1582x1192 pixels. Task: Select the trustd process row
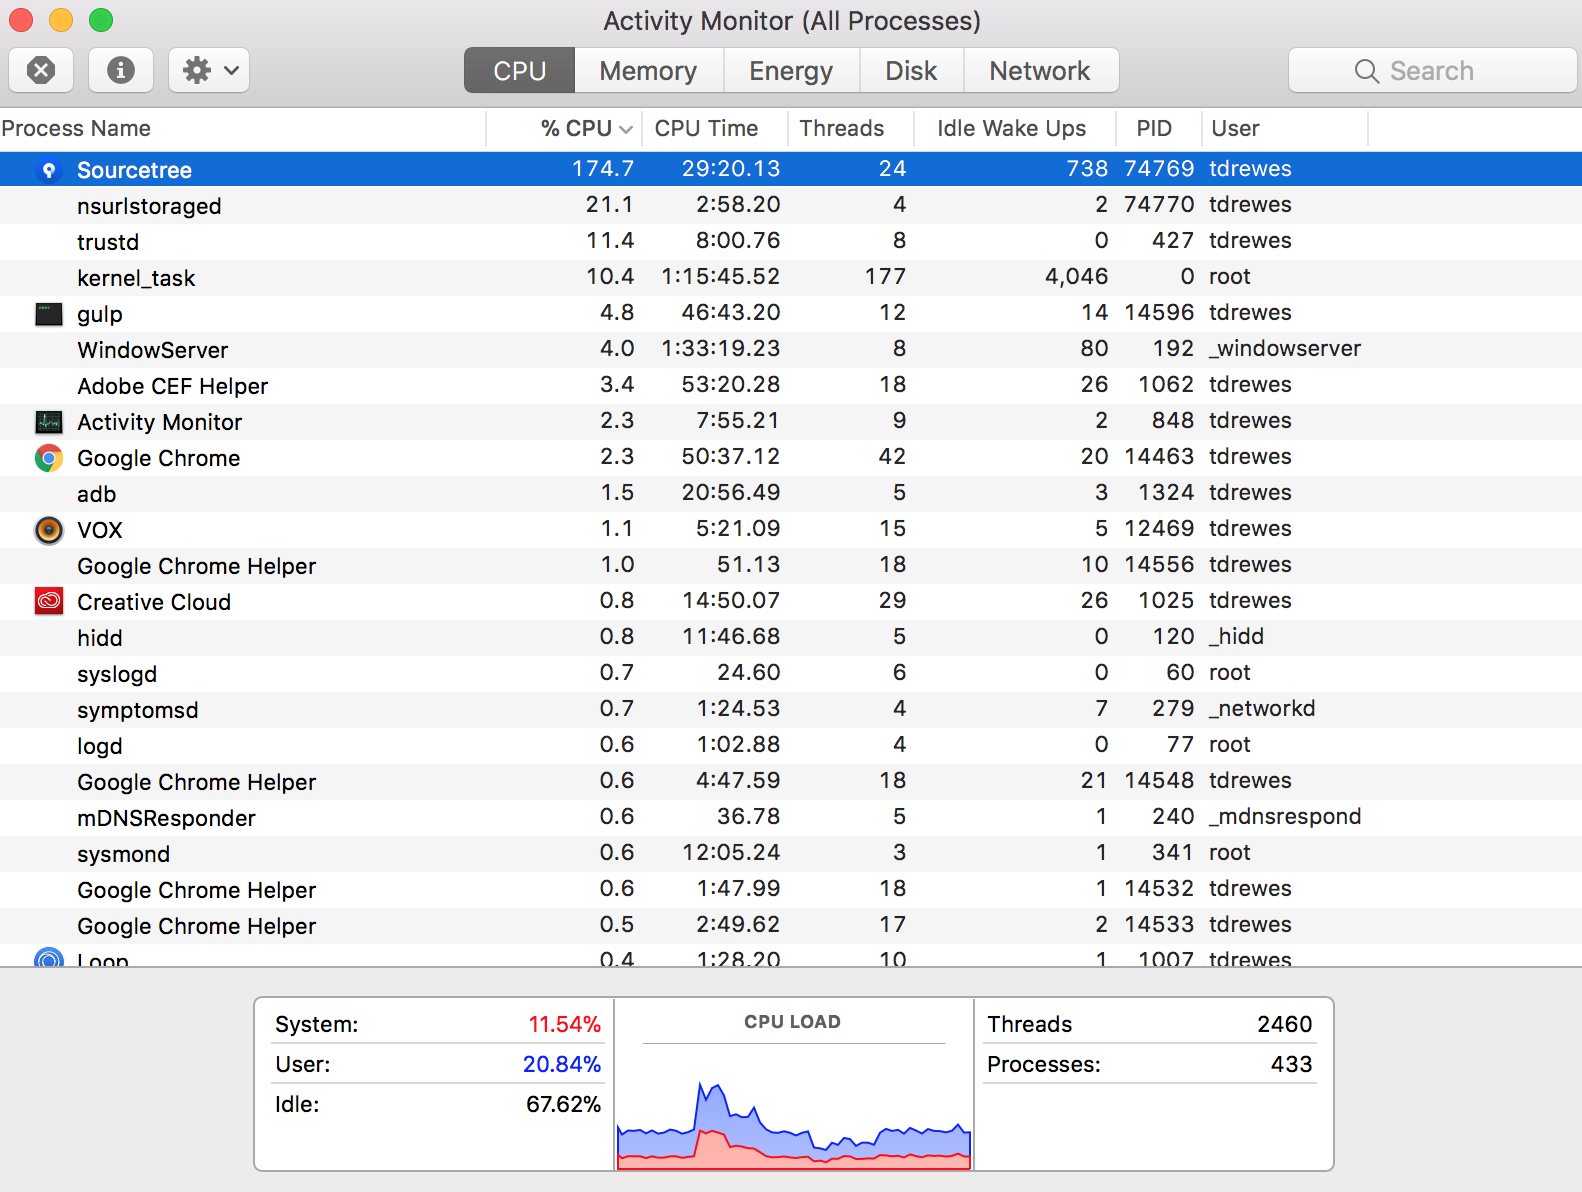tap(791, 241)
